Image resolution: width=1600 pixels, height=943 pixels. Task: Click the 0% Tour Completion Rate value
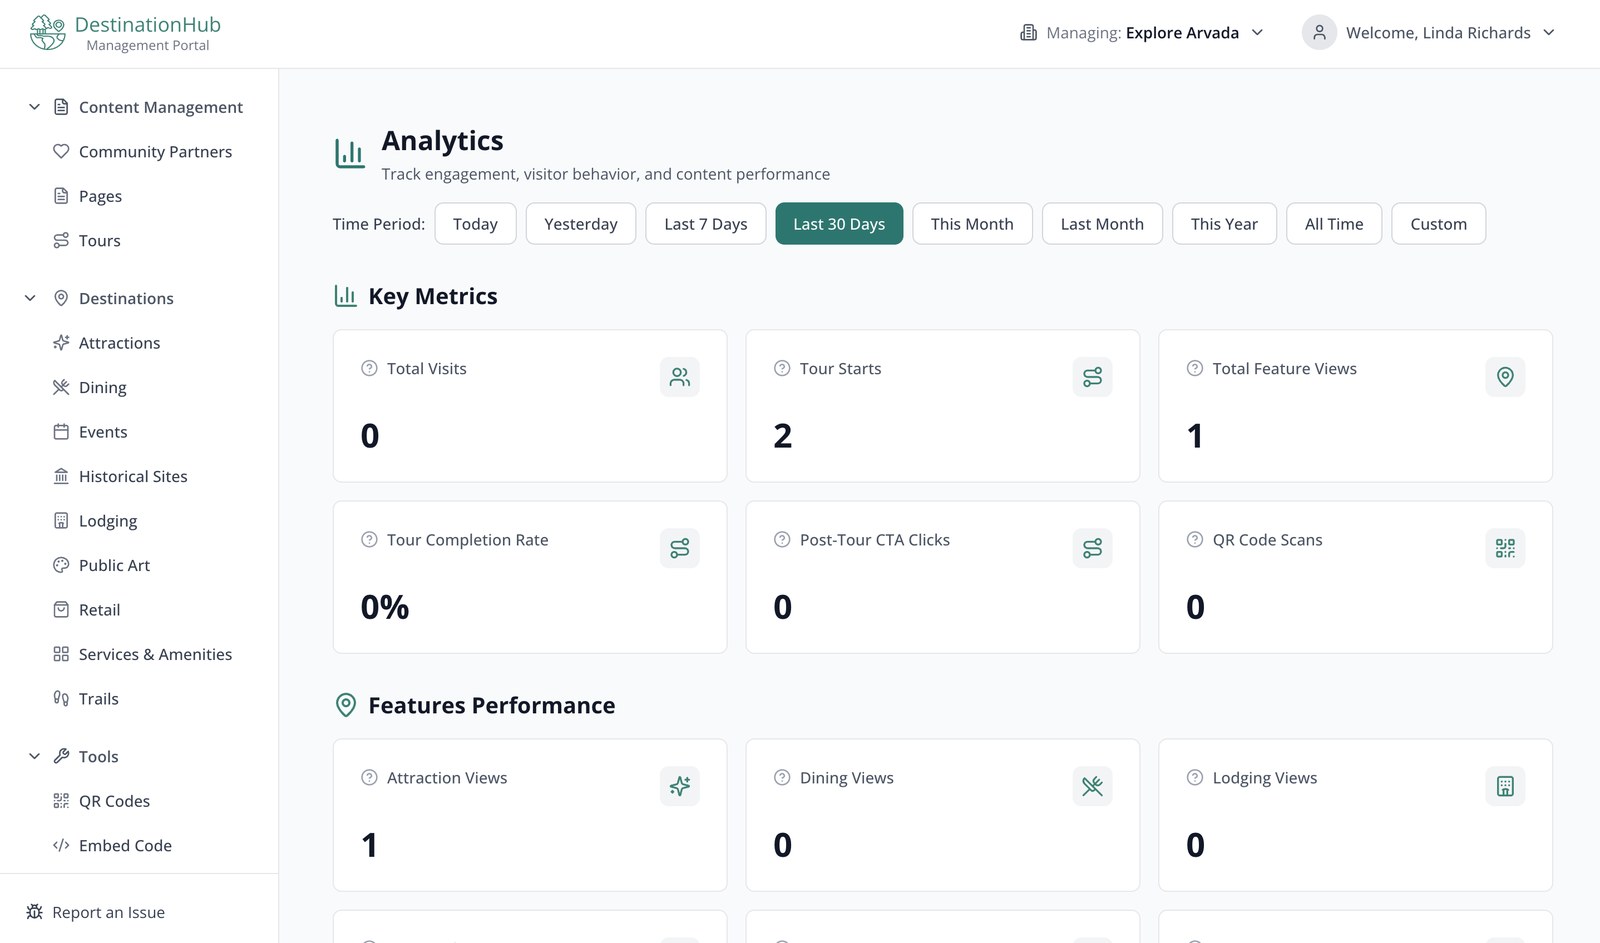point(385,607)
